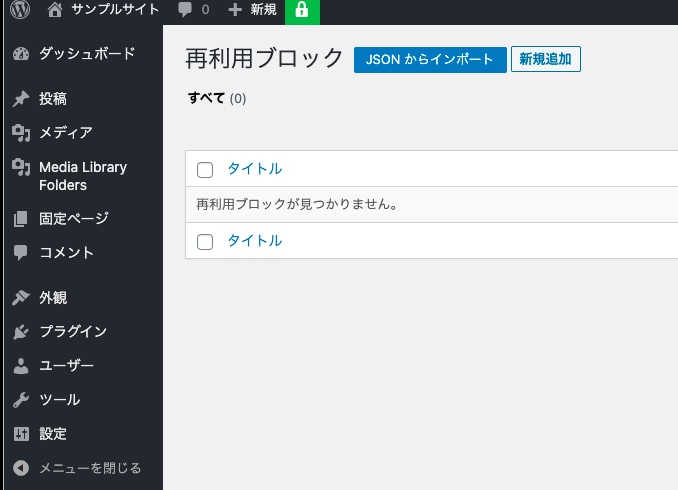Click the ツール wrench icon
This screenshot has height=490, width=678.
21,400
